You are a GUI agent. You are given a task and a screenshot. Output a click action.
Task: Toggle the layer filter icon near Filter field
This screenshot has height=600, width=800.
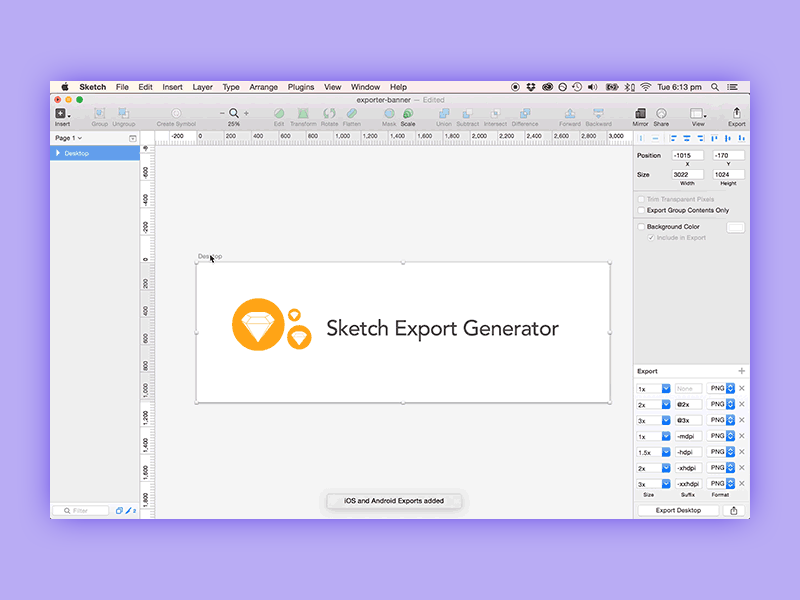(x=119, y=510)
